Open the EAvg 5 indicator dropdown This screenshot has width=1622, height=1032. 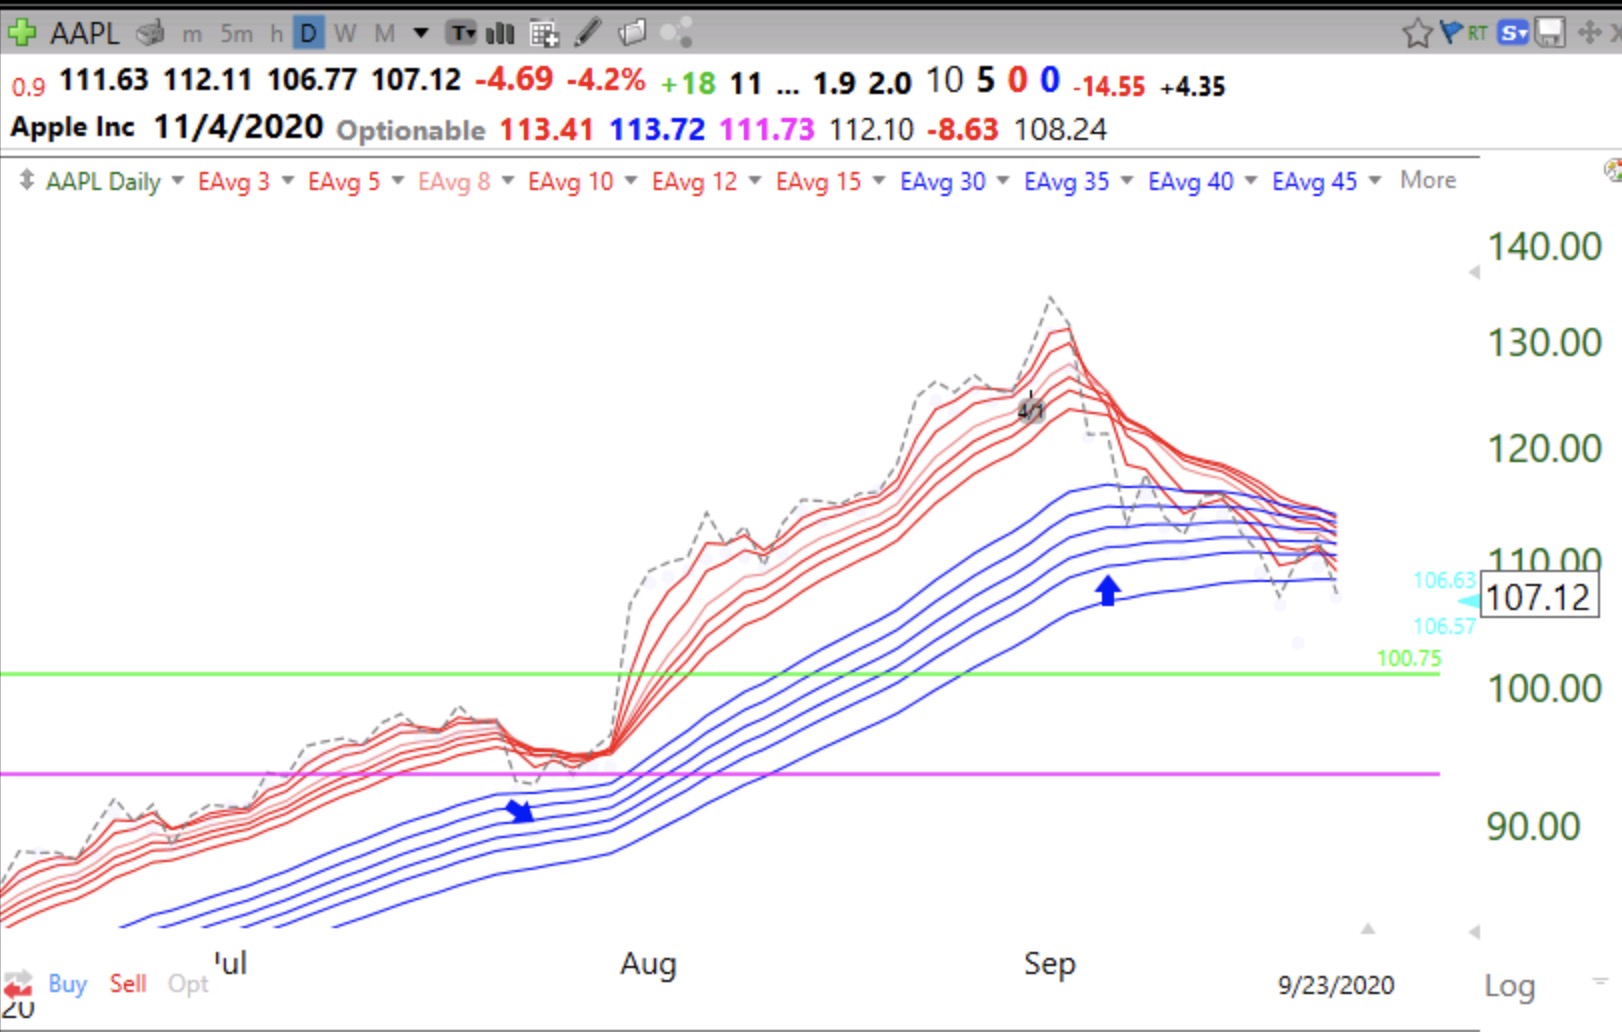pos(398,181)
